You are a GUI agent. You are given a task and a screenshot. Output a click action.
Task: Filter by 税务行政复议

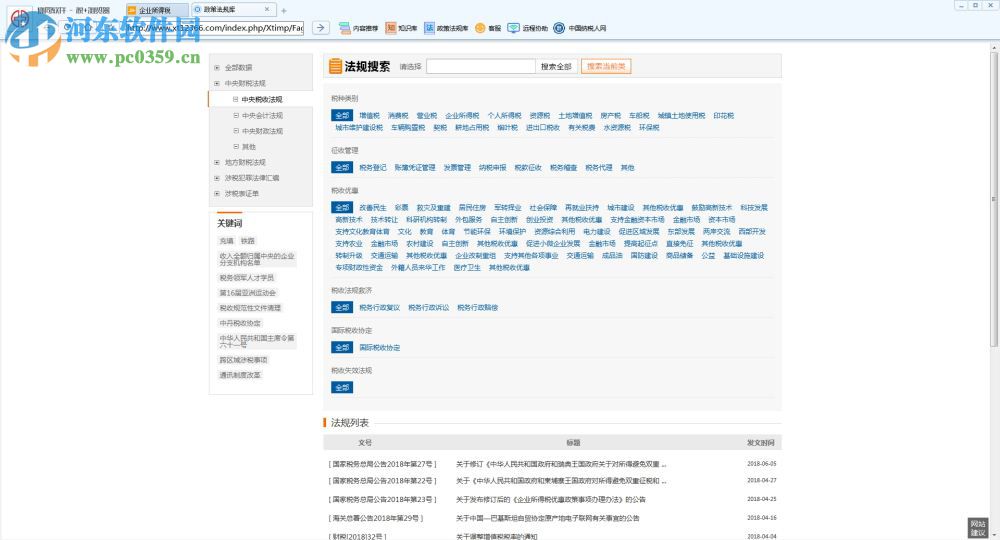379,307
